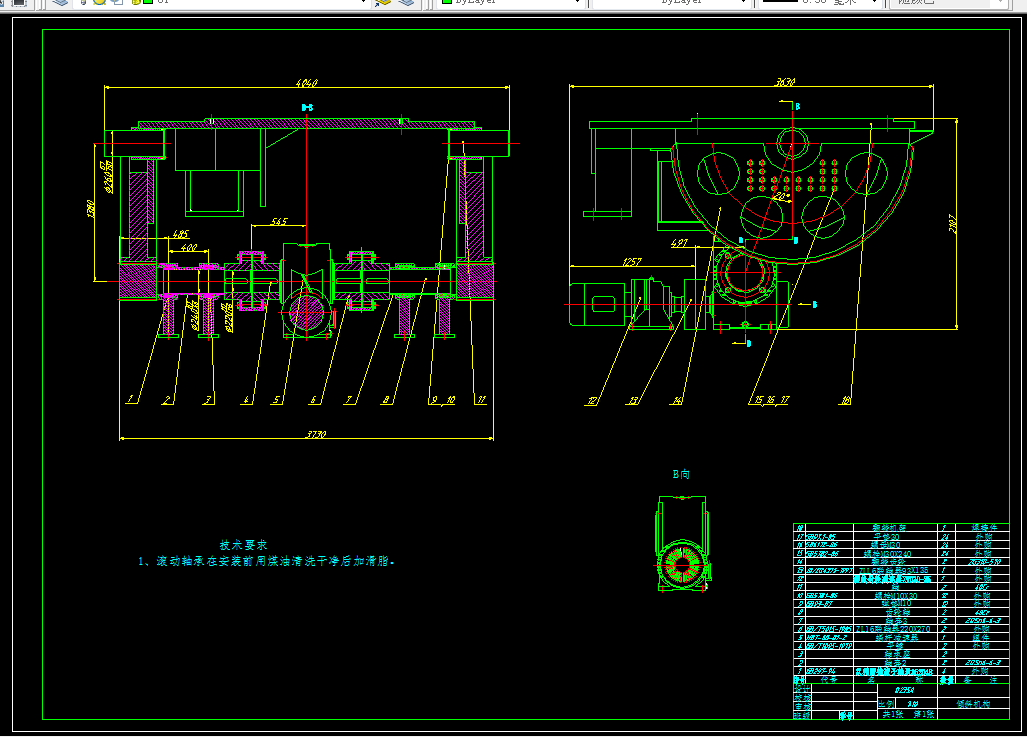Select the 3630 dimension in right view
Viewport: 1027px width, 737px height.
coord(785,82)
